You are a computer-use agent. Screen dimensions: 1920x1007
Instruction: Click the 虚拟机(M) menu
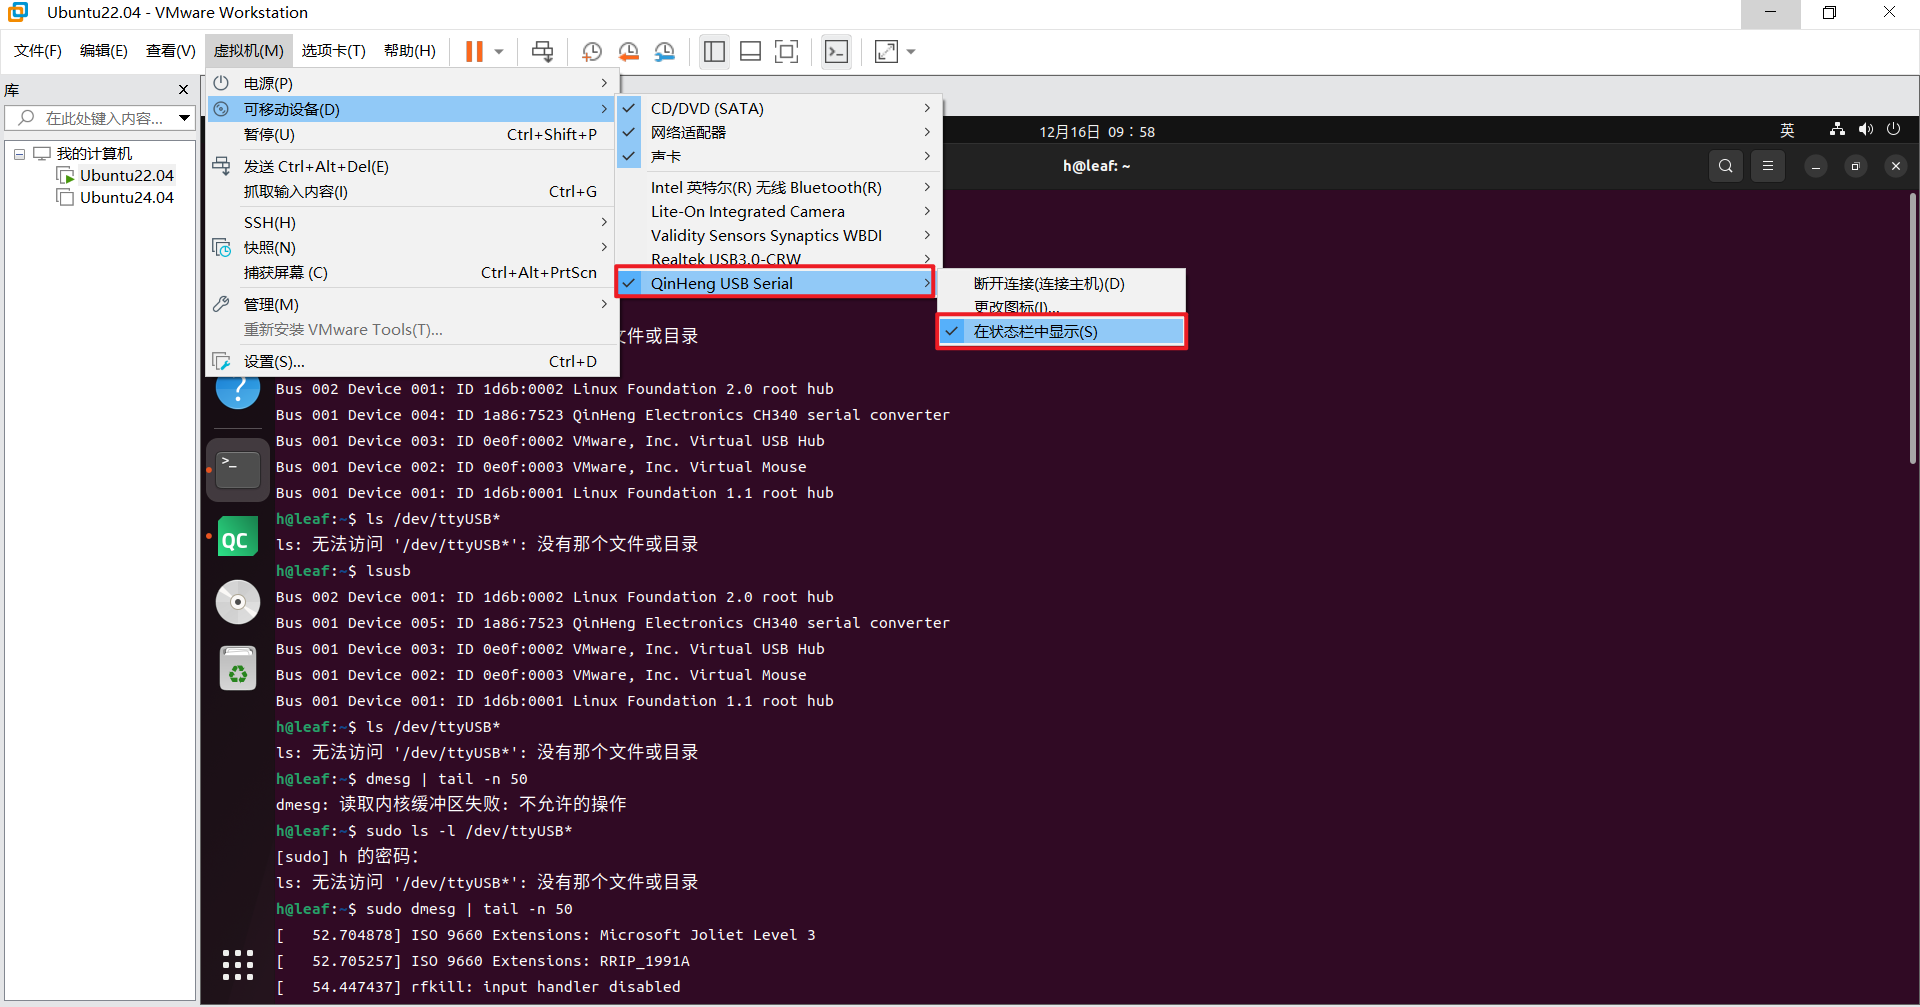click(x=248, y=51)
